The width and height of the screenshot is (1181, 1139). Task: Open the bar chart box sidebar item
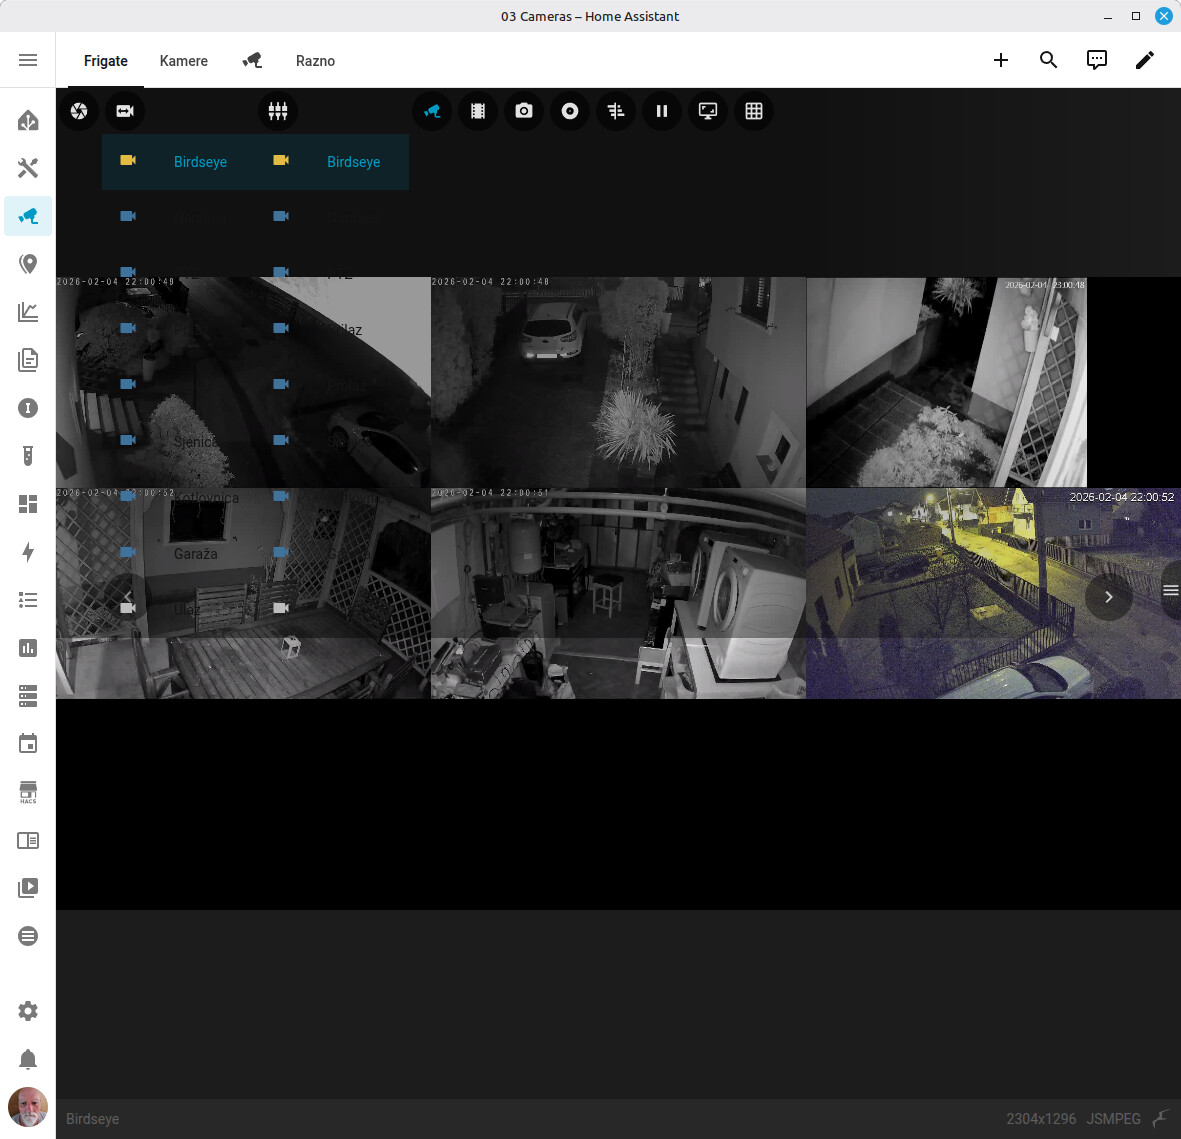(28, 648)
